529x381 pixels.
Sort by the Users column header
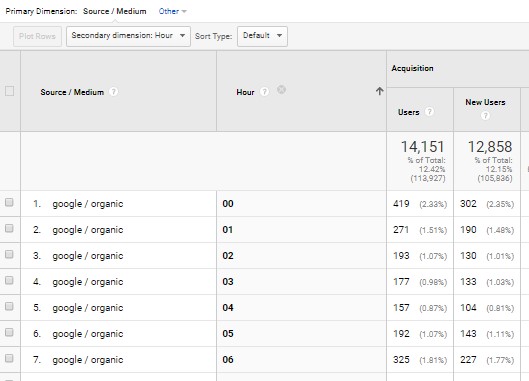point(409,112)
